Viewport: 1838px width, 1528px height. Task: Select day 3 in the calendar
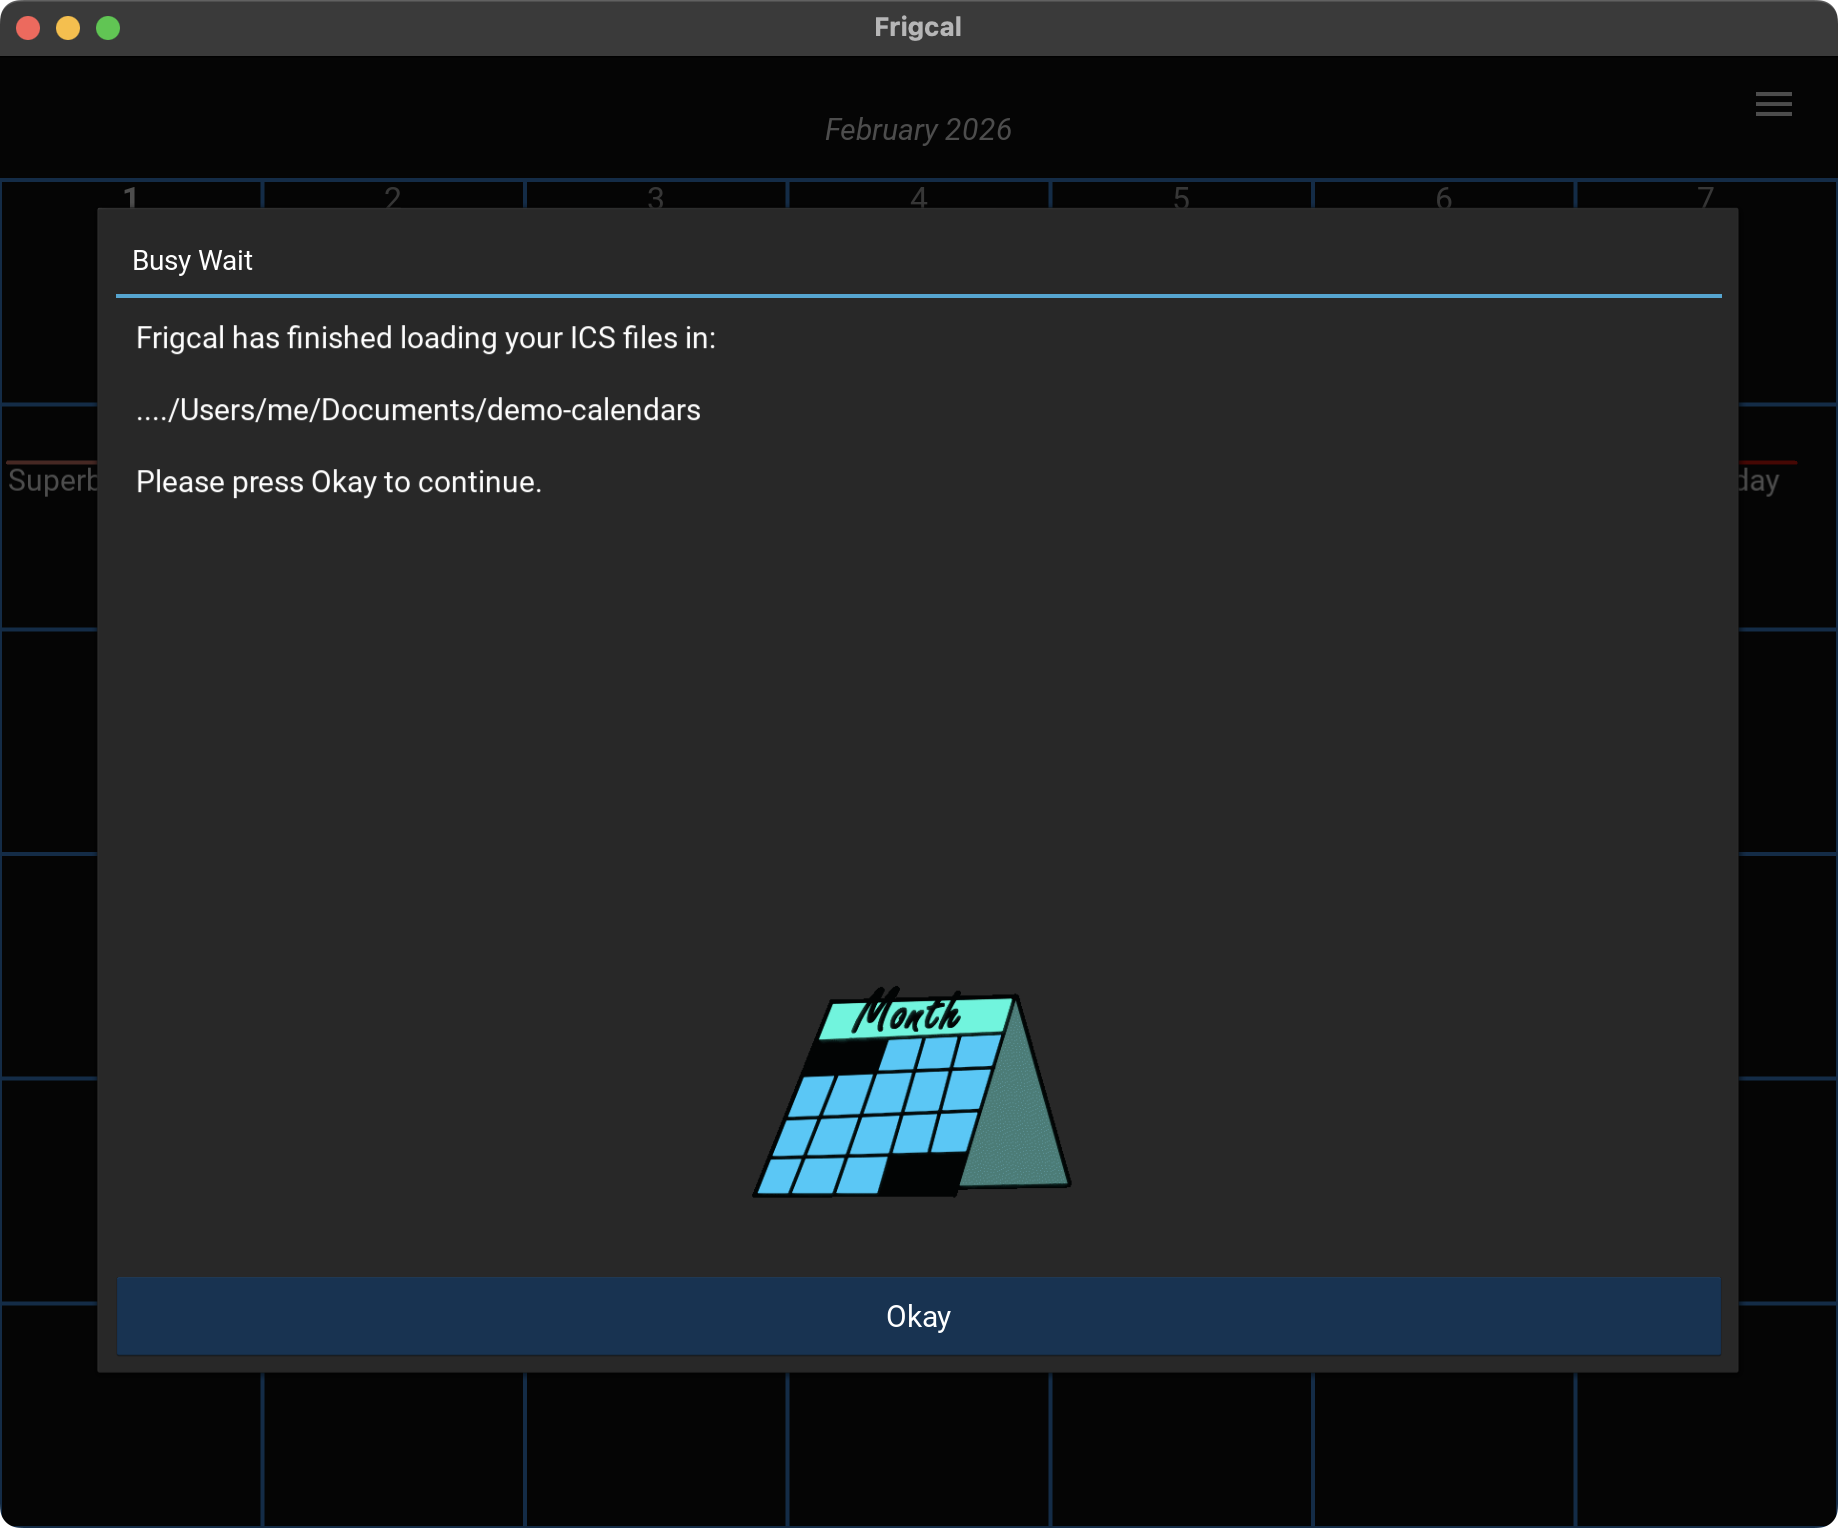pos(655,196)
